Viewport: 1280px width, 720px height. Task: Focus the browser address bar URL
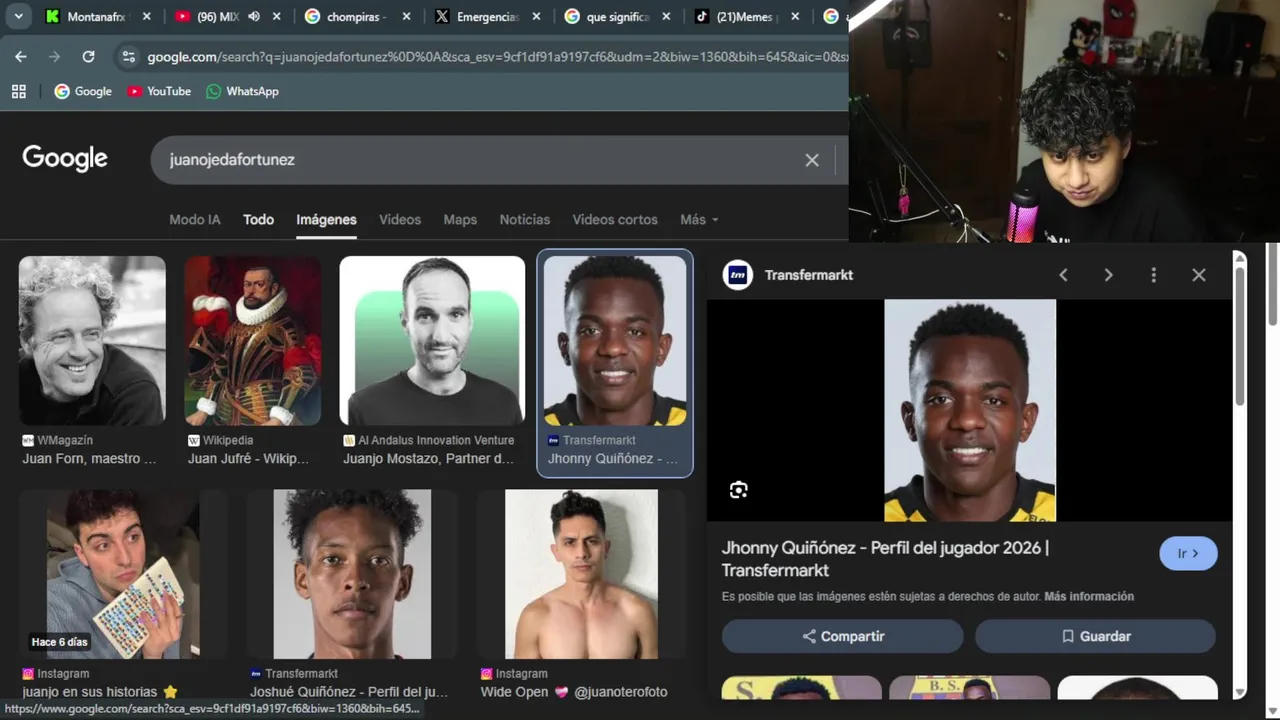tap(497, 57)
